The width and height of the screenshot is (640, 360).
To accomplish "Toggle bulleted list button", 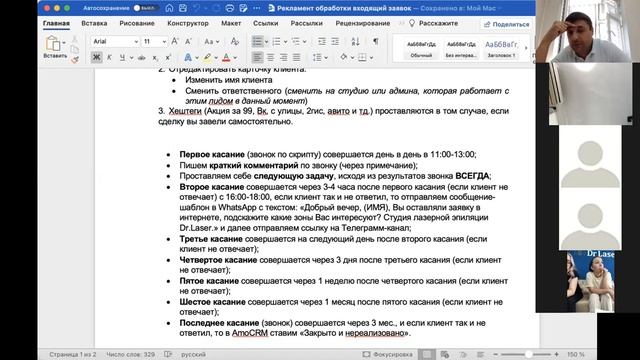I will point(257,41).
